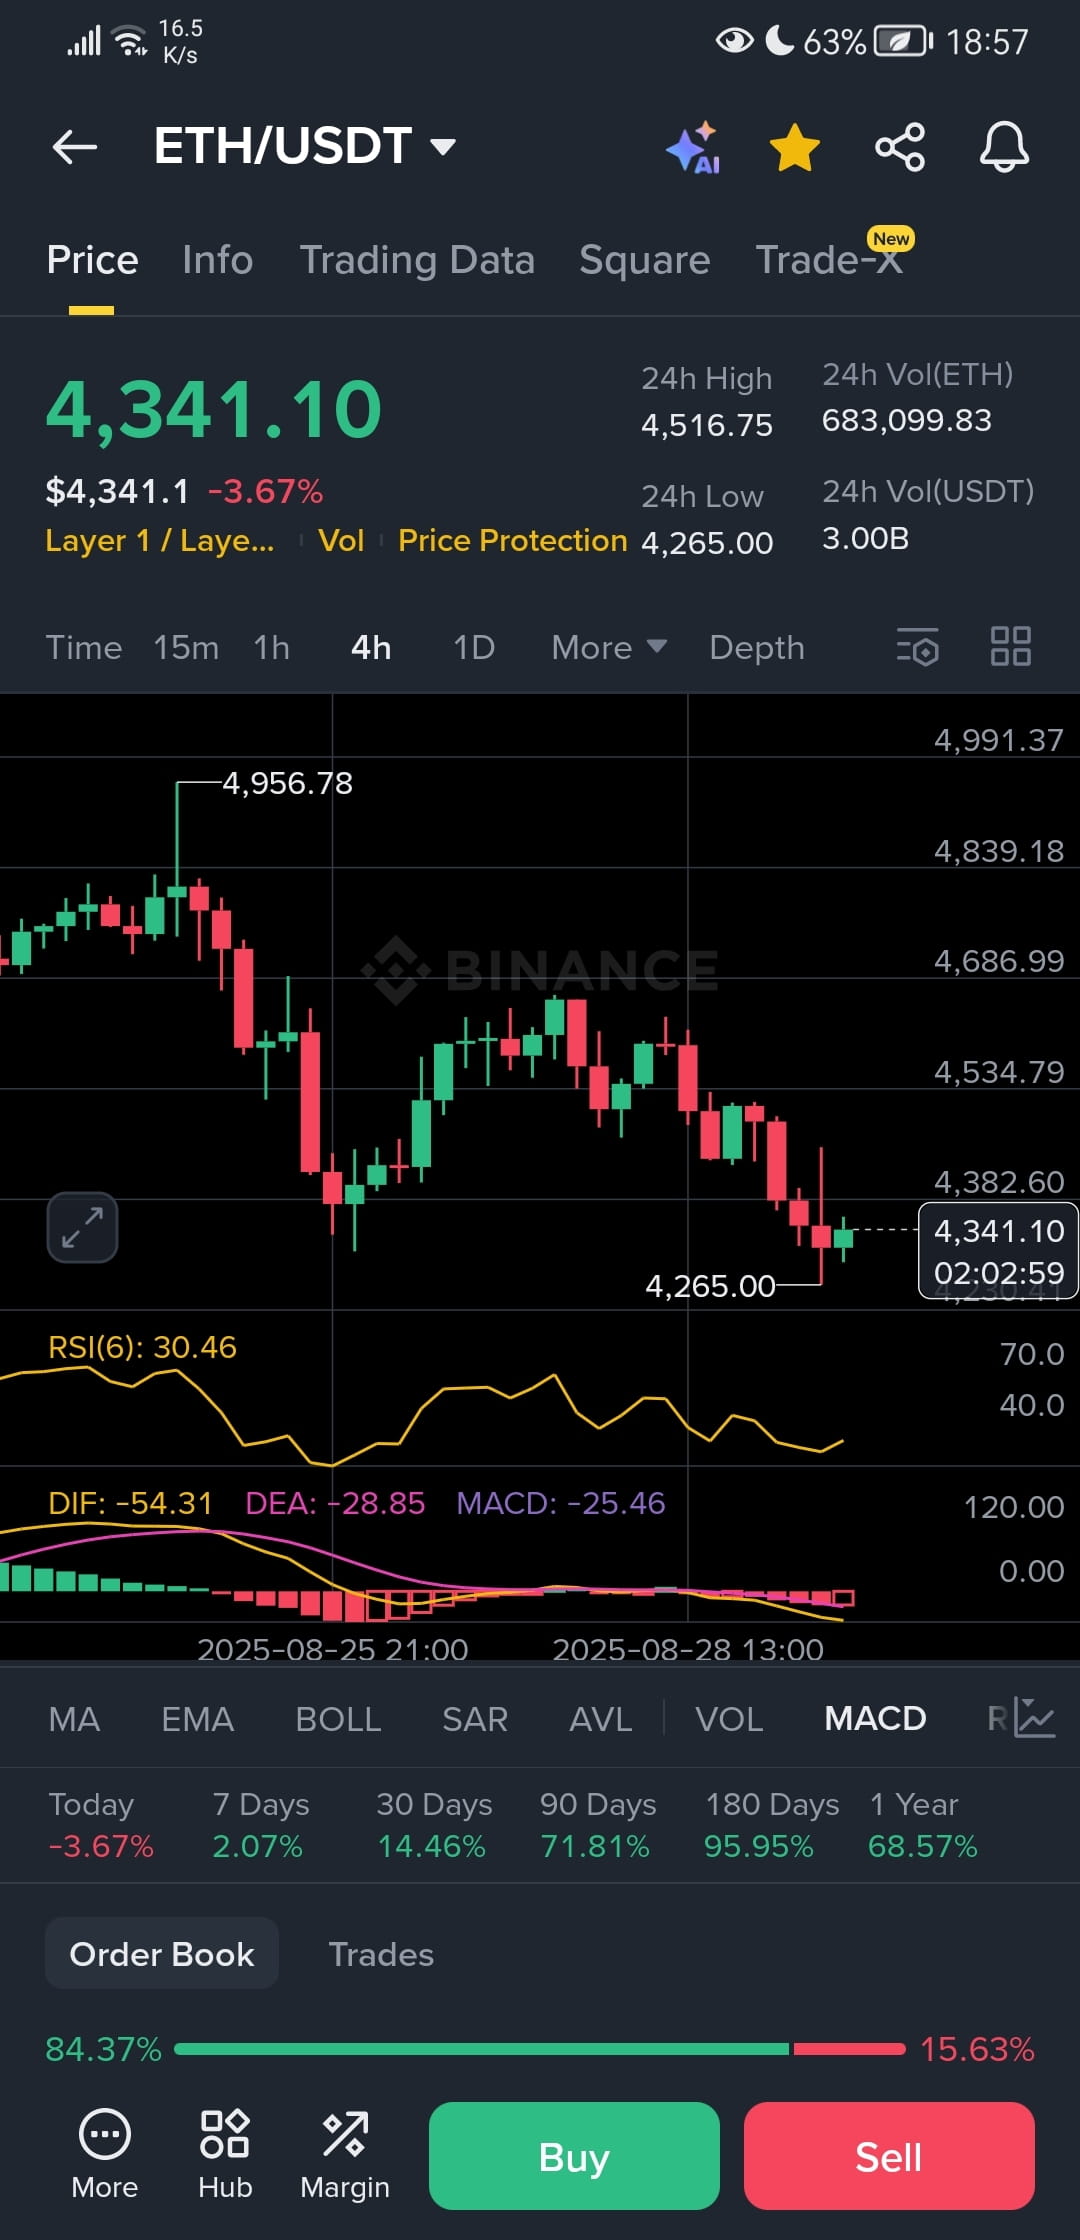Enable the SAR indicator

click(x=475, y=1719)
